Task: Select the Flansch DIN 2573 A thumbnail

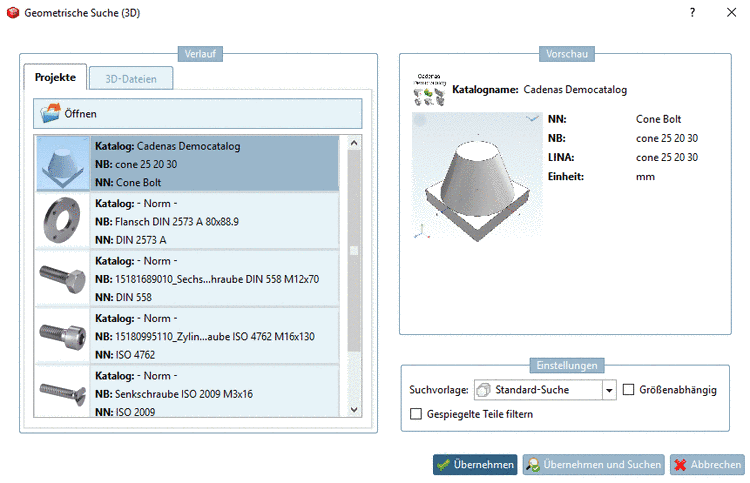Action: coord(62,220)
